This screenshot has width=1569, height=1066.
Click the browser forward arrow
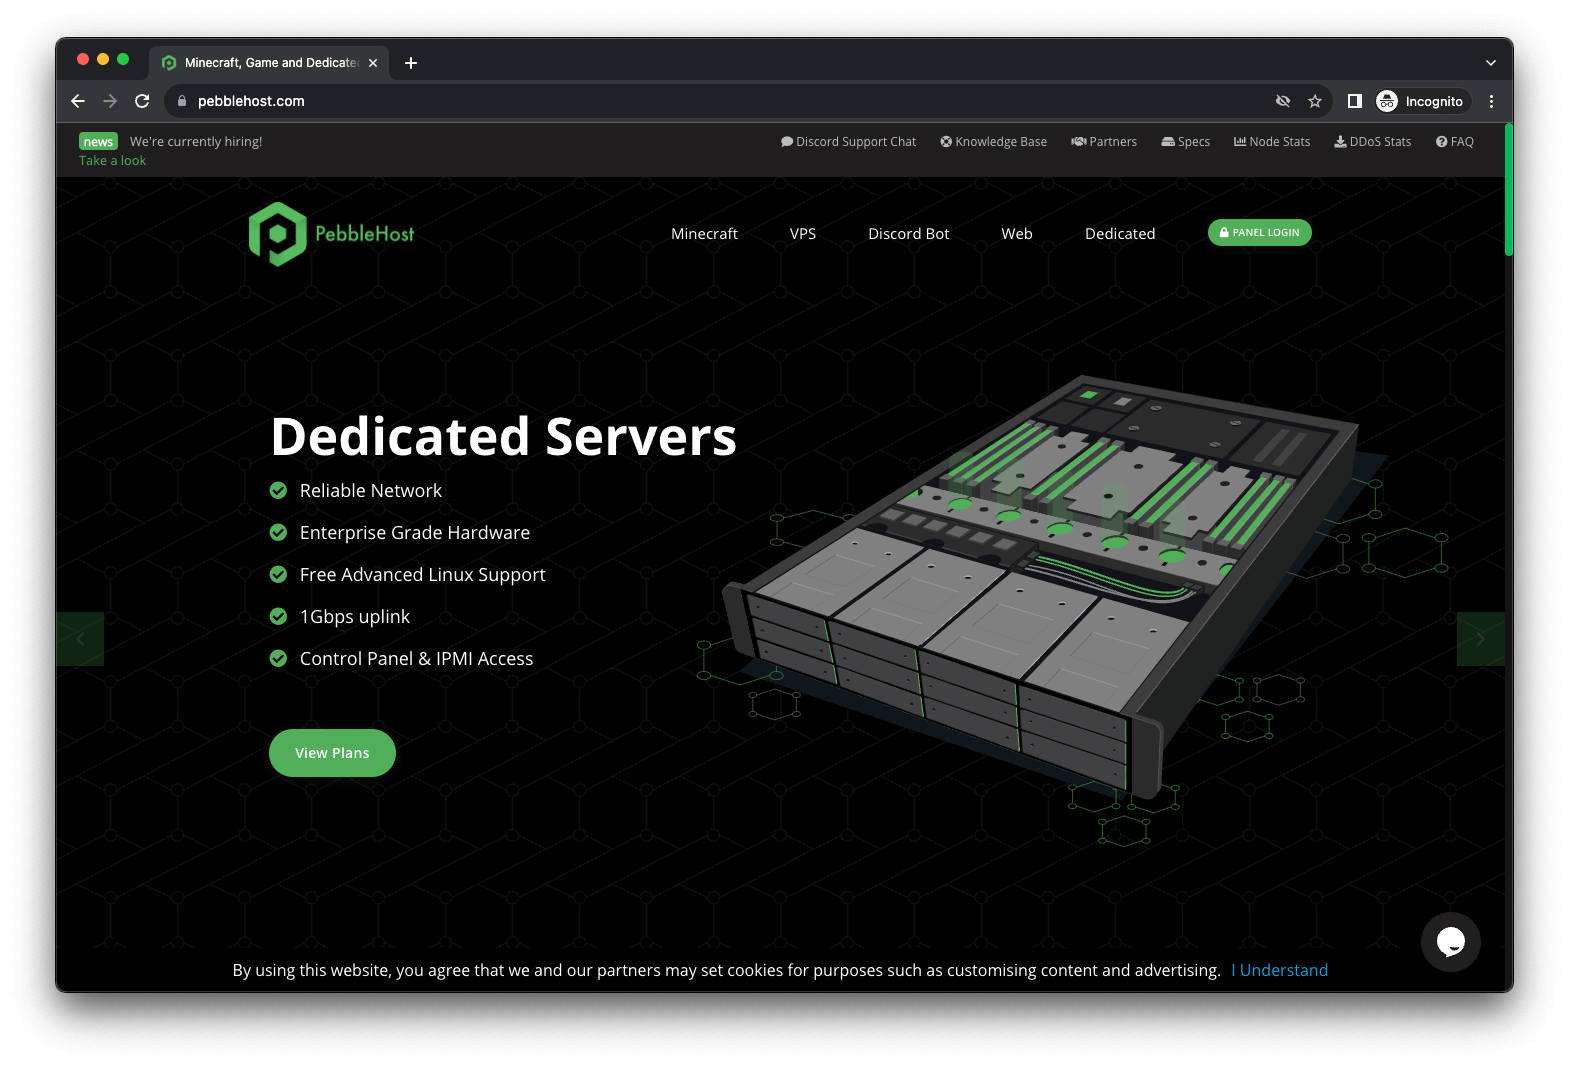coord(110,101)
